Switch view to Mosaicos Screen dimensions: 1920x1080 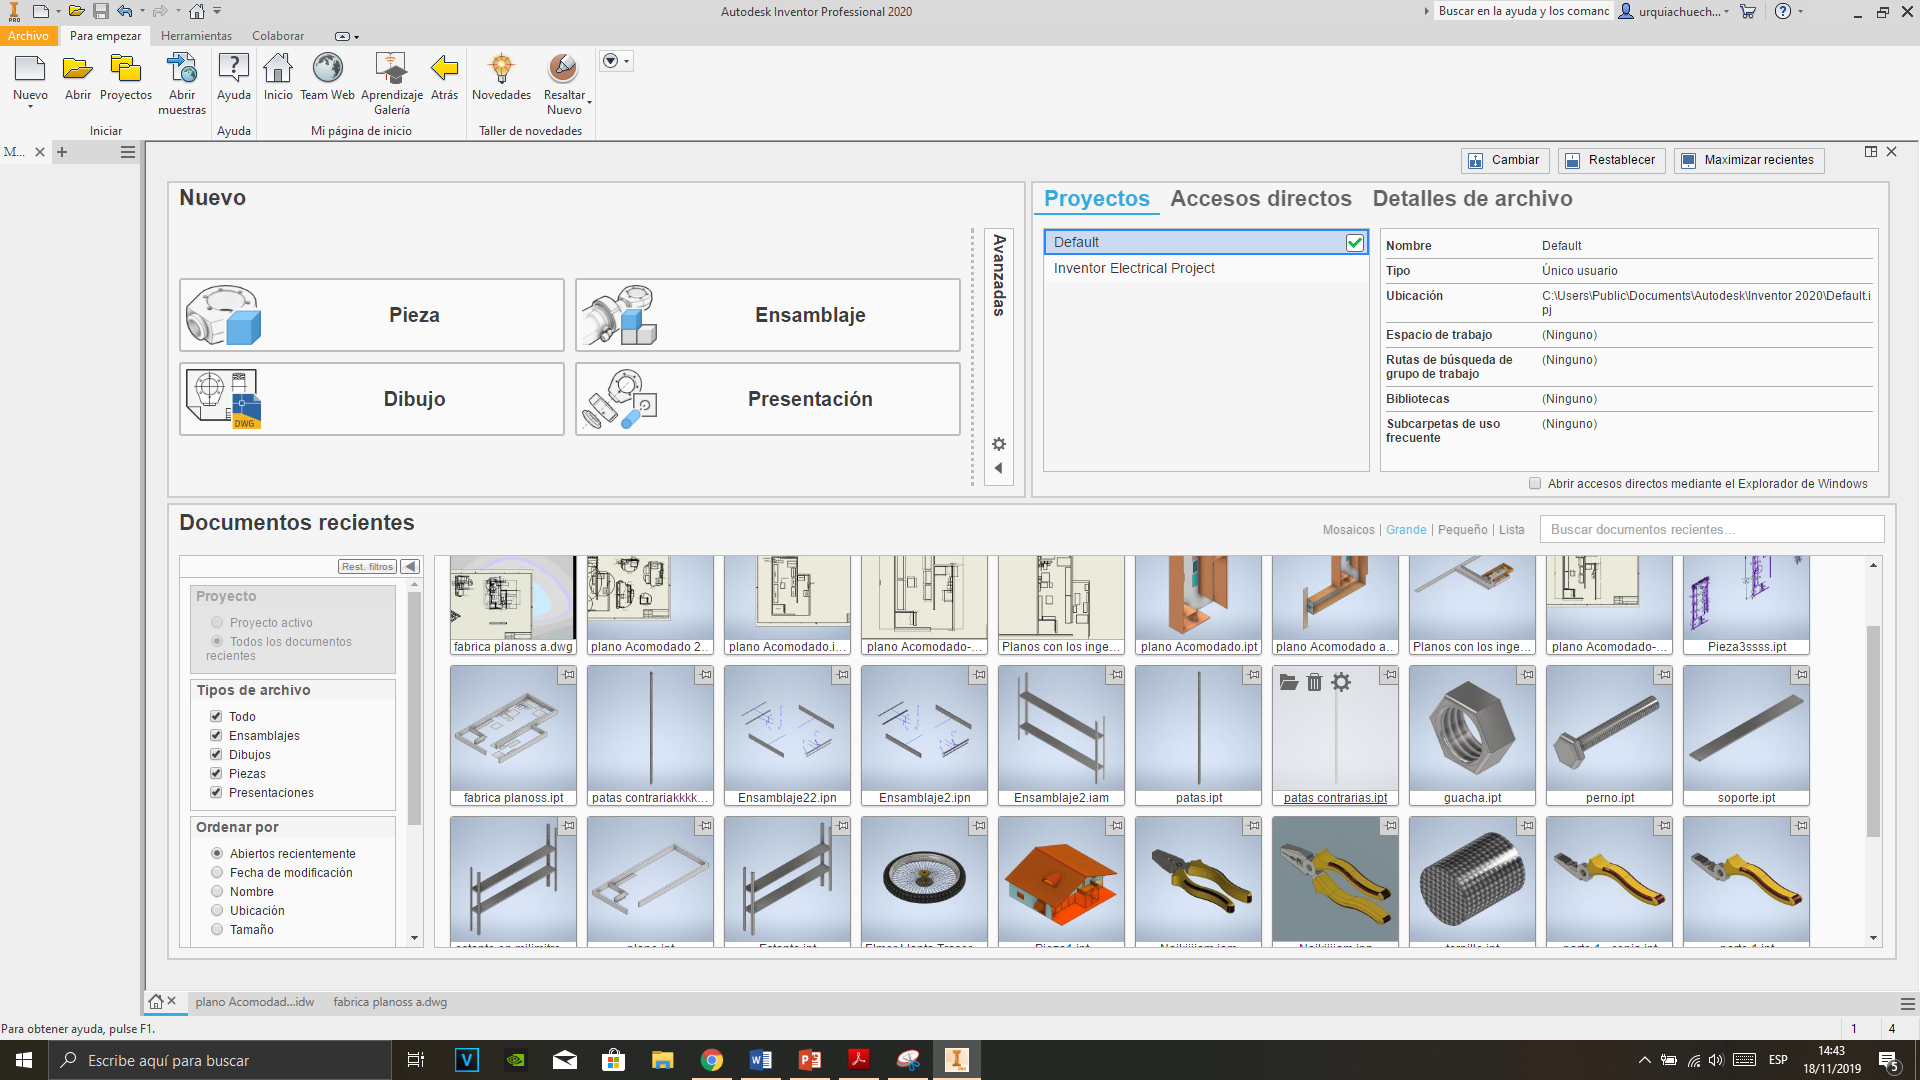tap(1348, 530)
